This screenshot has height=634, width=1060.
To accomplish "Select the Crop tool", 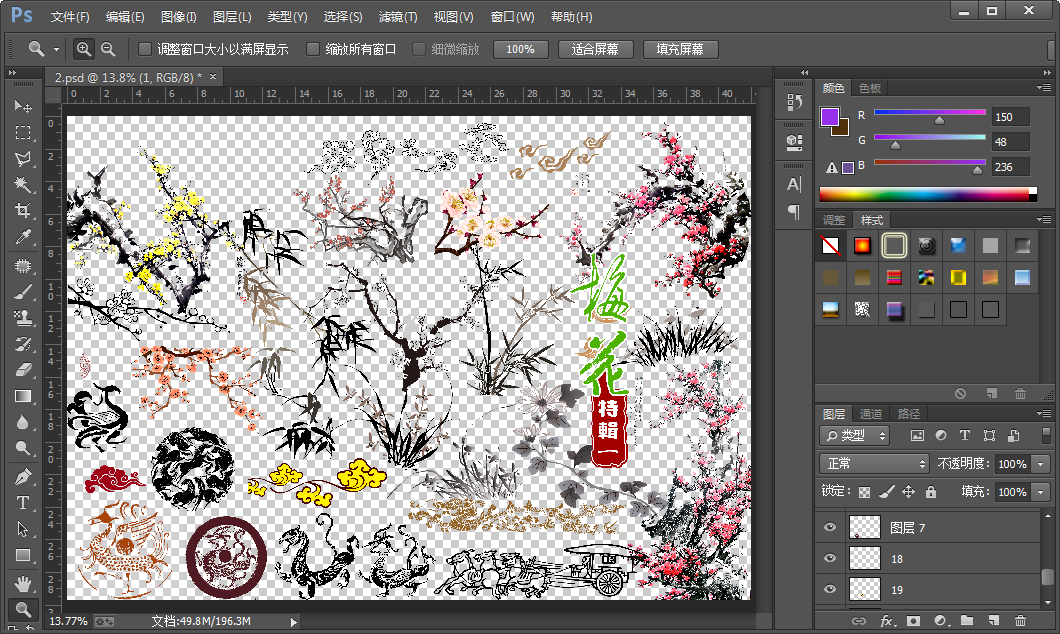I will 22,211.
